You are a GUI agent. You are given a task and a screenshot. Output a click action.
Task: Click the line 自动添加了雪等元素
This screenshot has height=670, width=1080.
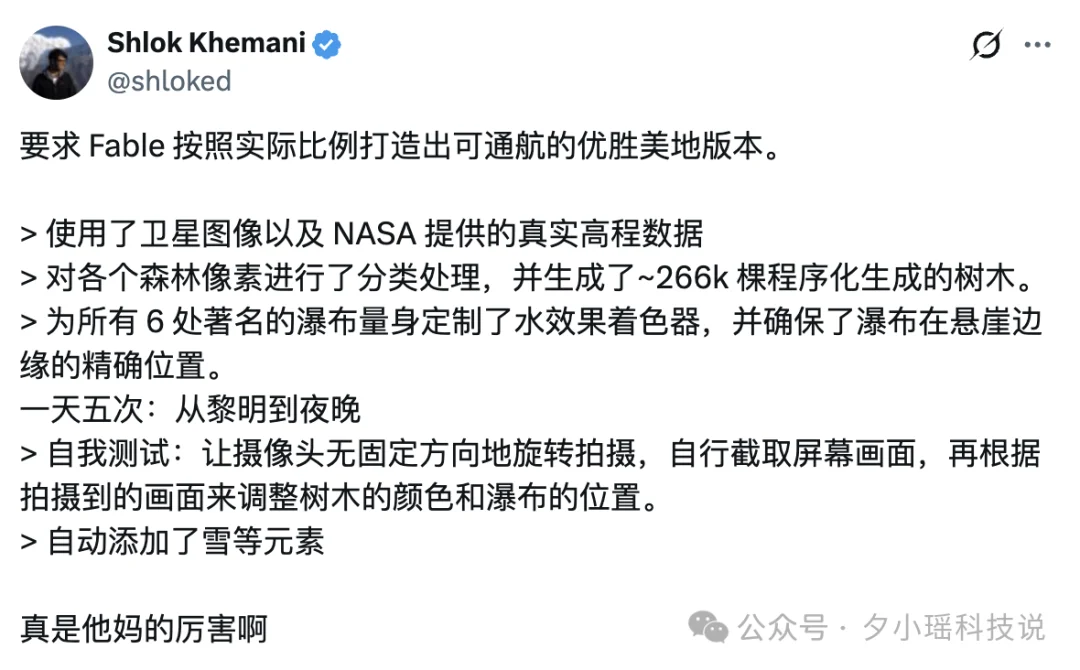tap(172, 542)
